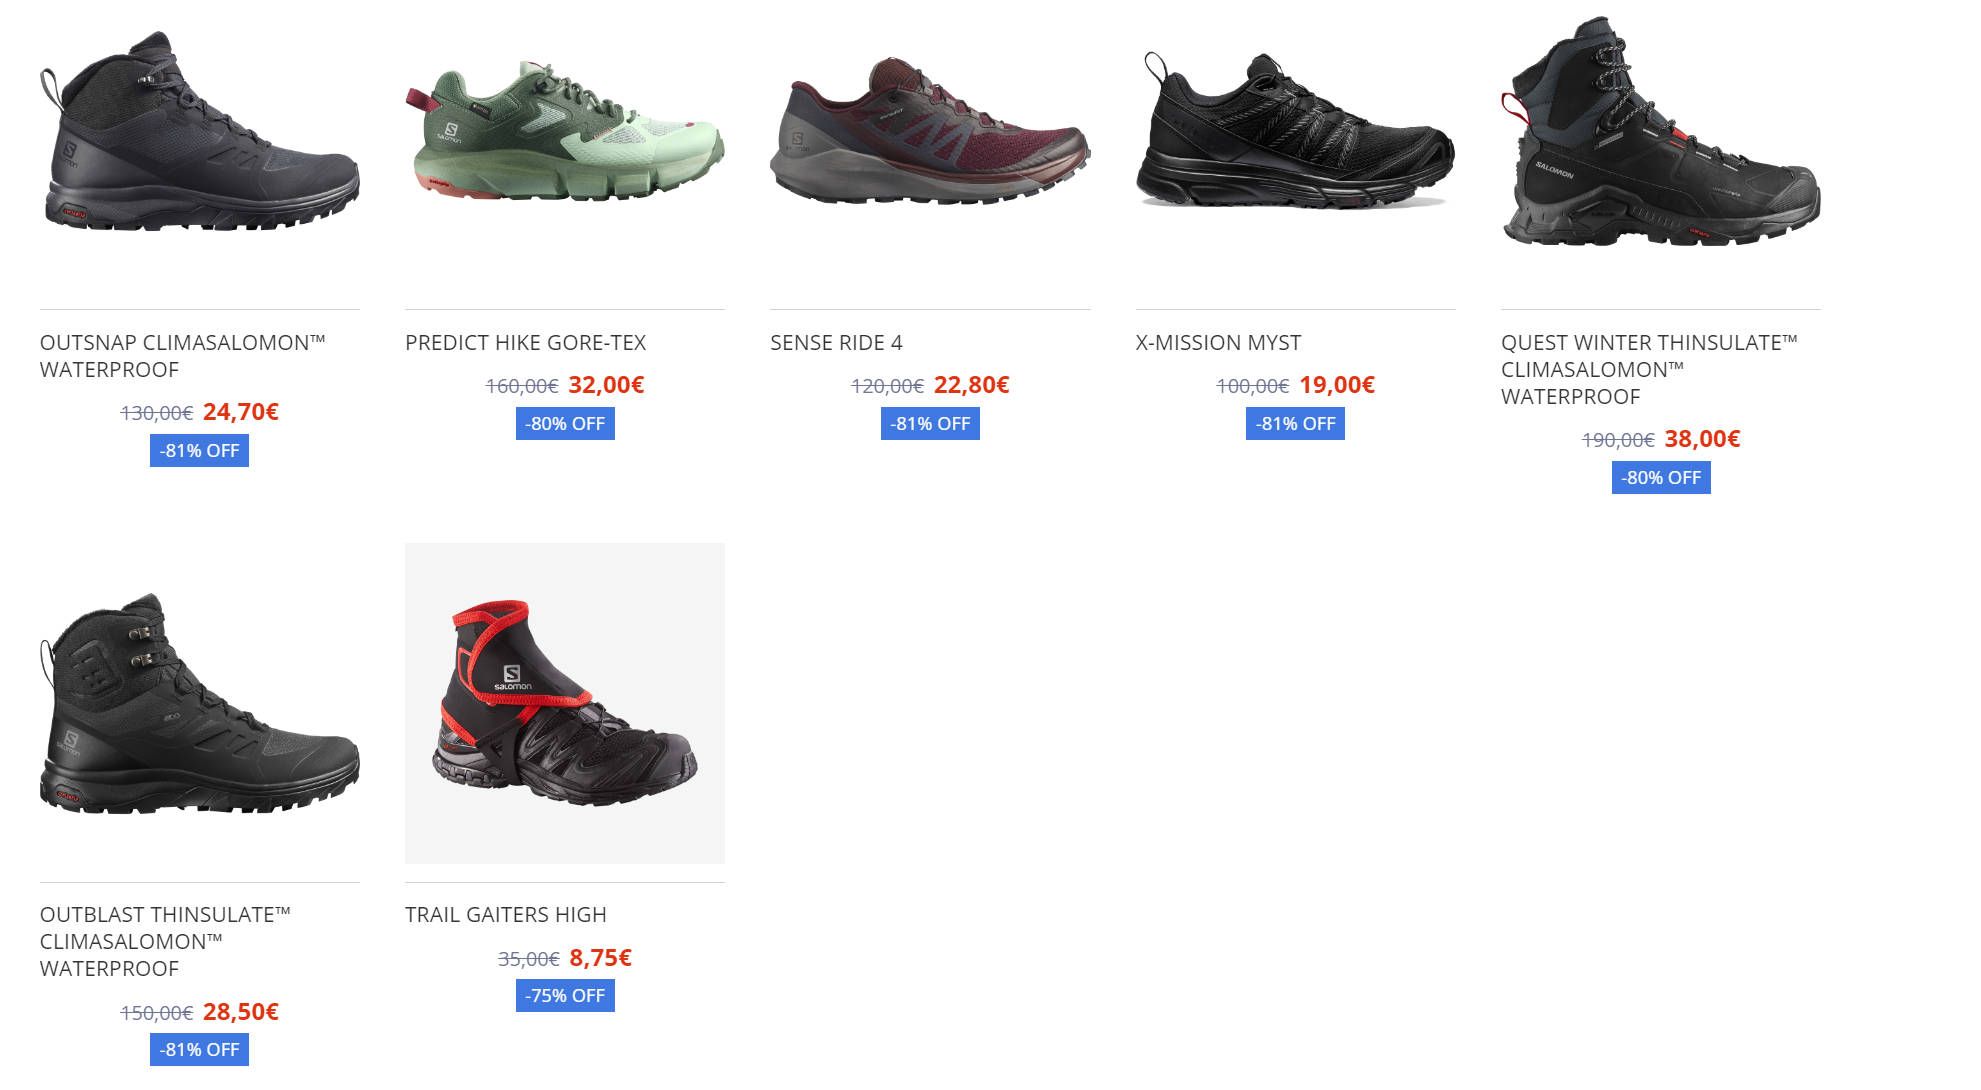Click the 19,00€ sale price of X-Mission Myst
Screen dimensions: 1981x1090
point(1337,385)
